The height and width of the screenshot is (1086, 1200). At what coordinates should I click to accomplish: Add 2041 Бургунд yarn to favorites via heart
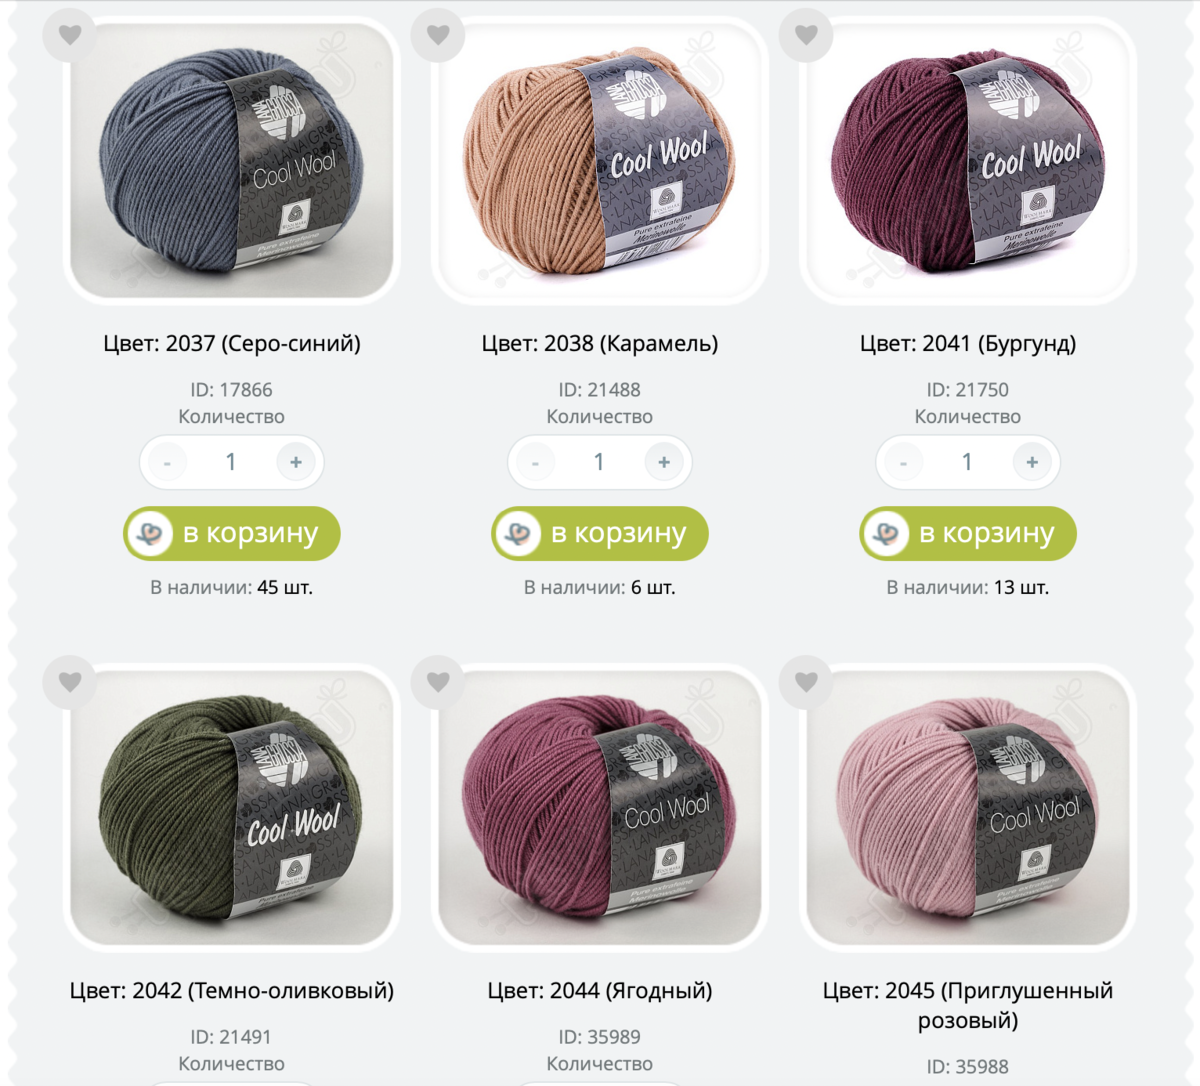(806, 34)
